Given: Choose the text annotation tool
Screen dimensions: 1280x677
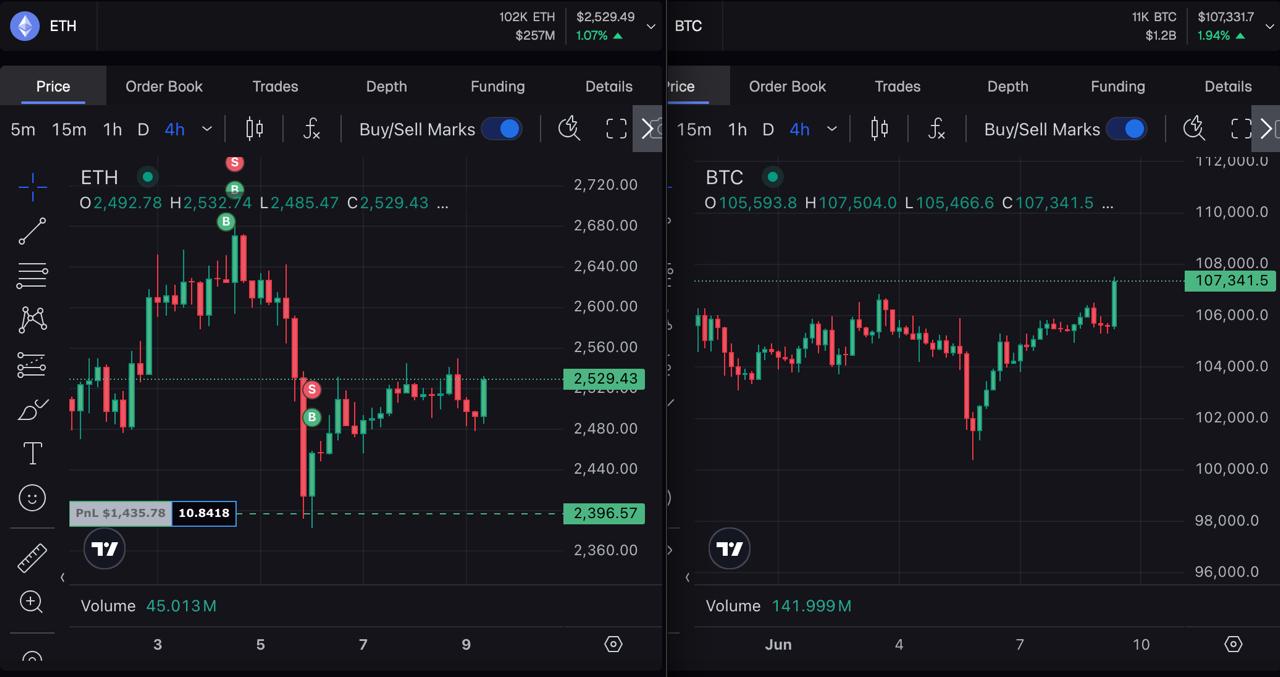Looking at the screenshot, I should point(32,453).
